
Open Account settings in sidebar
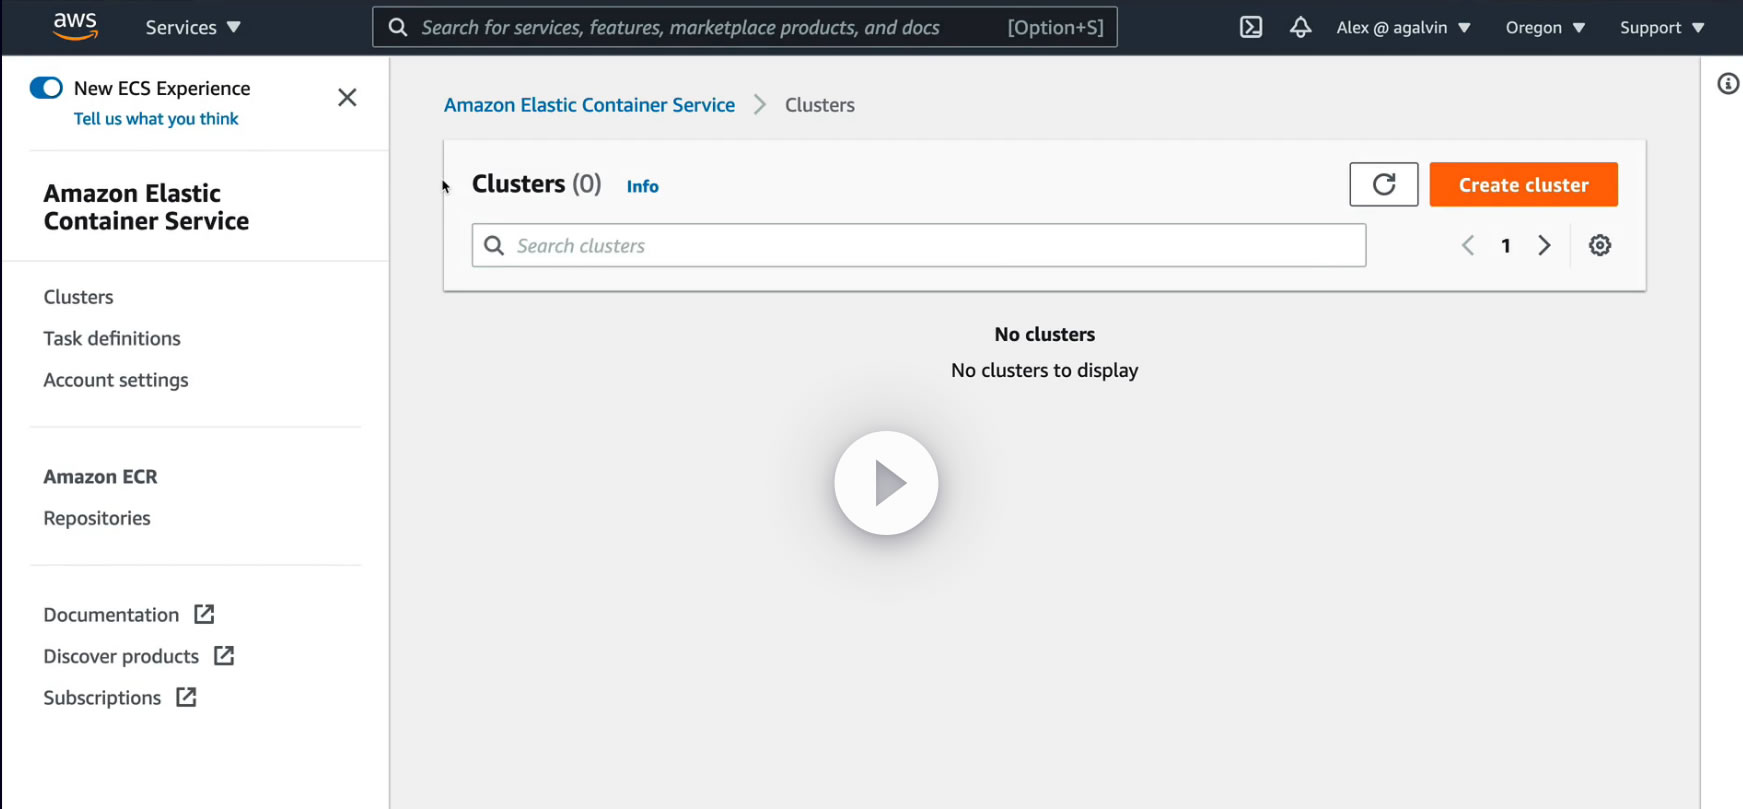[x=116, y=380]
